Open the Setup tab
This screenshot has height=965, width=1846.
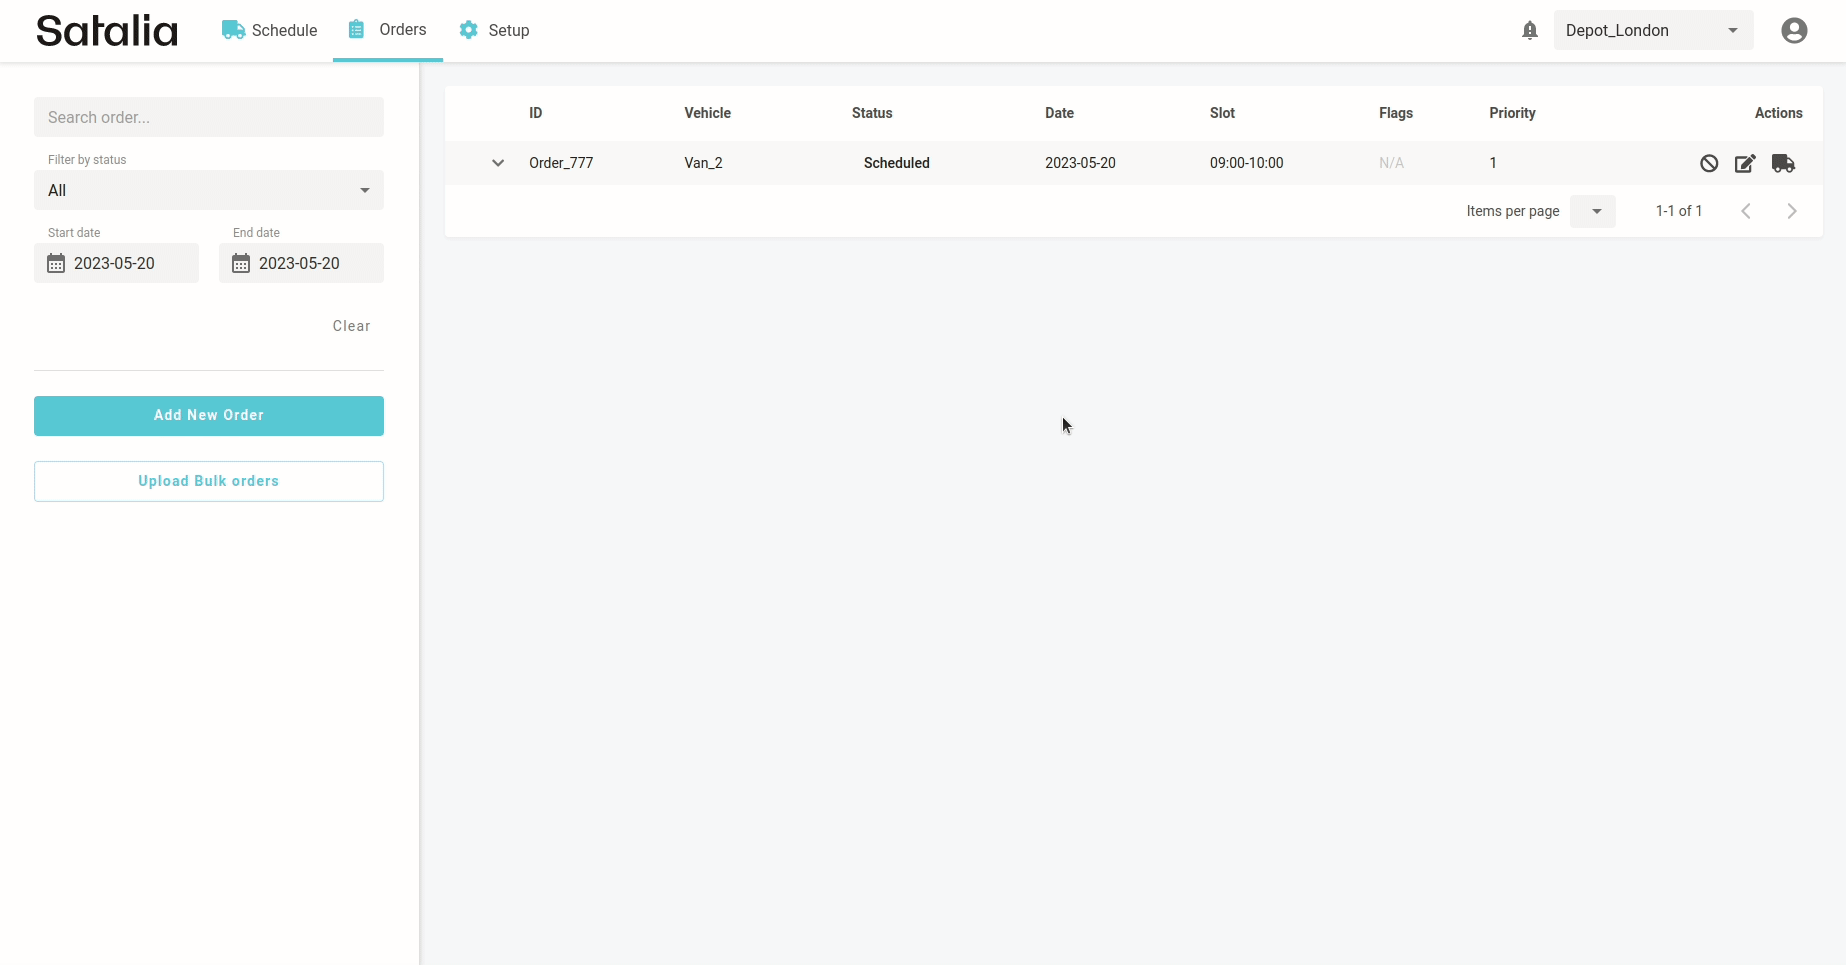(494, 31)
